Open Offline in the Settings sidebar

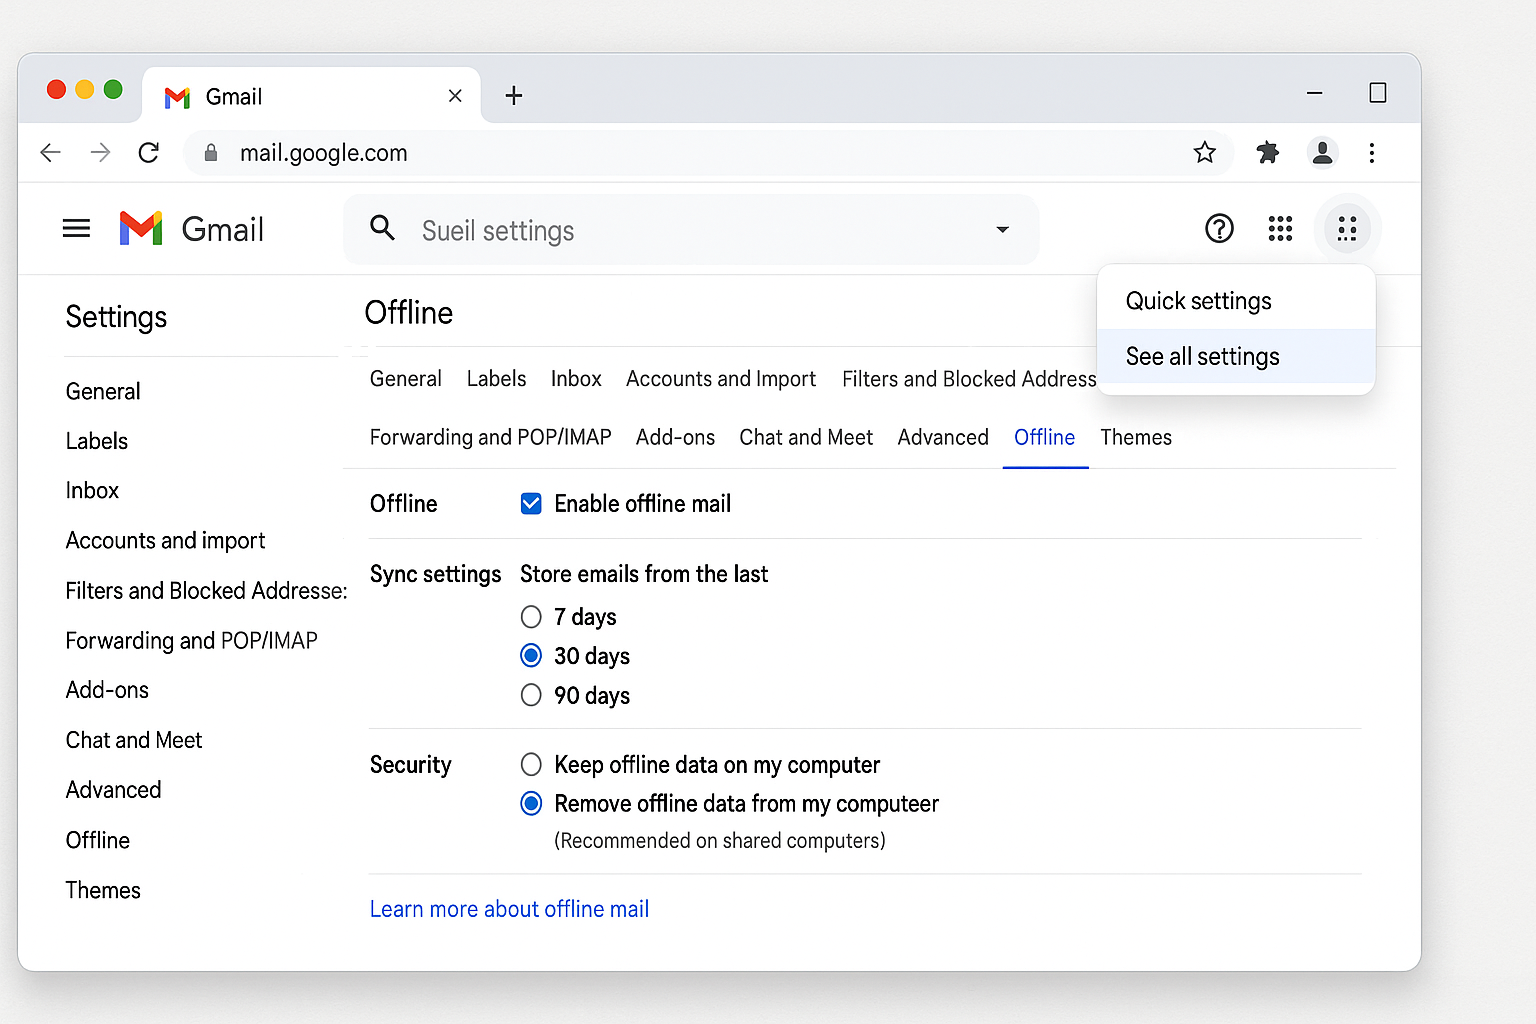[x=97, y=840]
